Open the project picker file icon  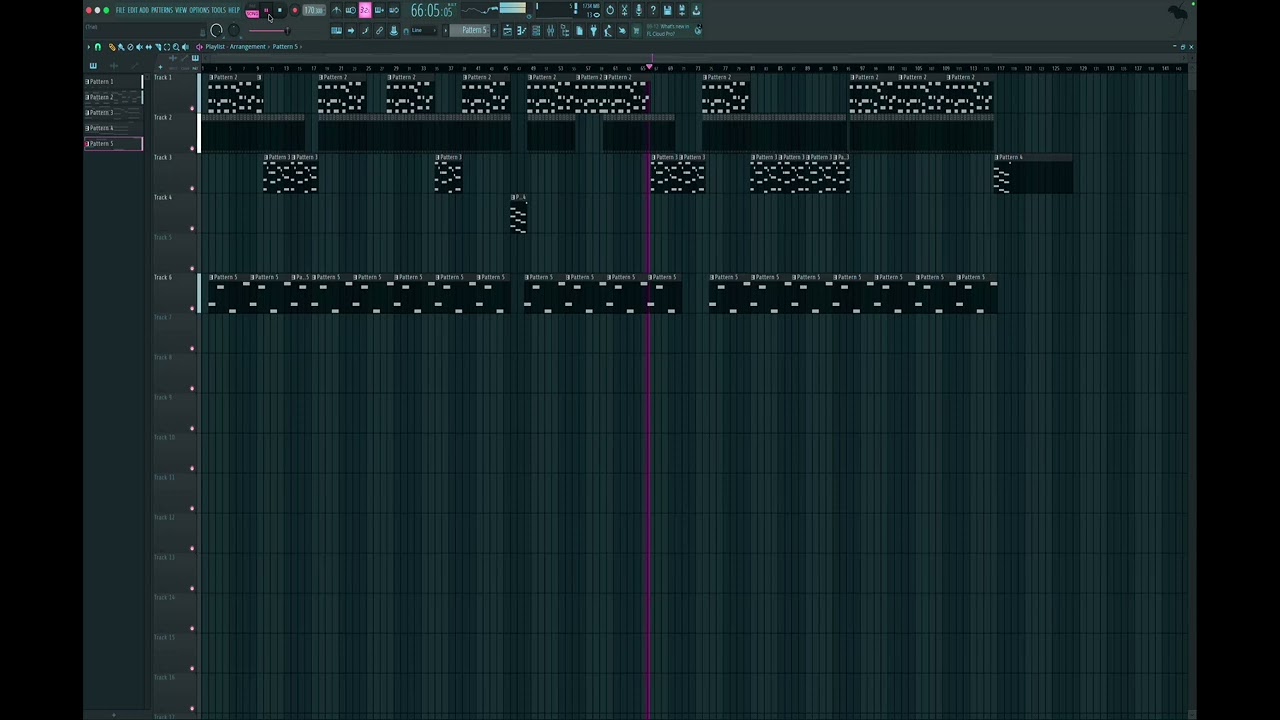(580, 31)
